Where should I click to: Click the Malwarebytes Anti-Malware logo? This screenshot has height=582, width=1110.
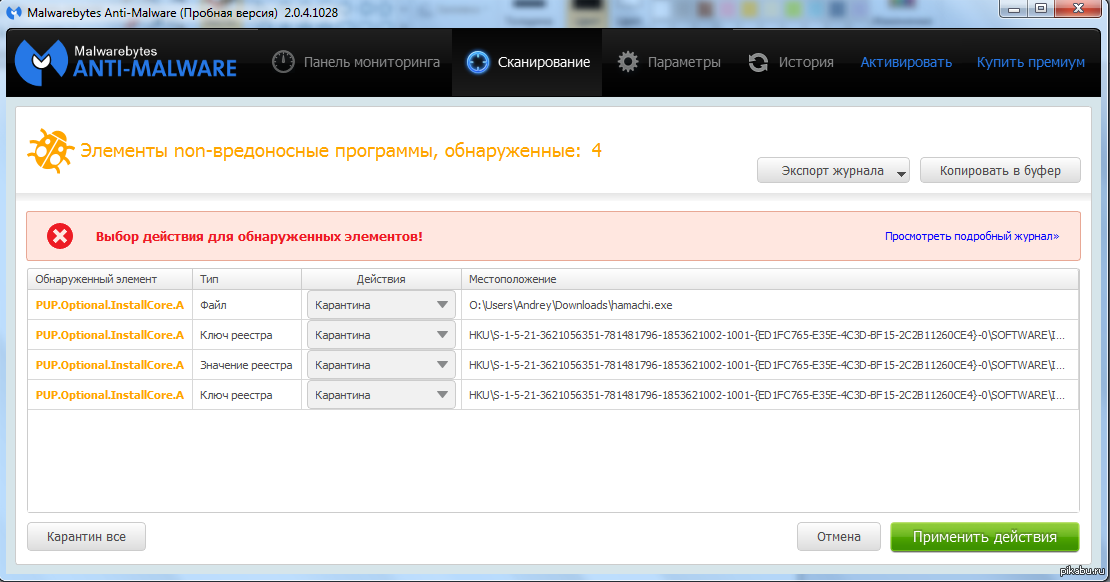(126, 61)
